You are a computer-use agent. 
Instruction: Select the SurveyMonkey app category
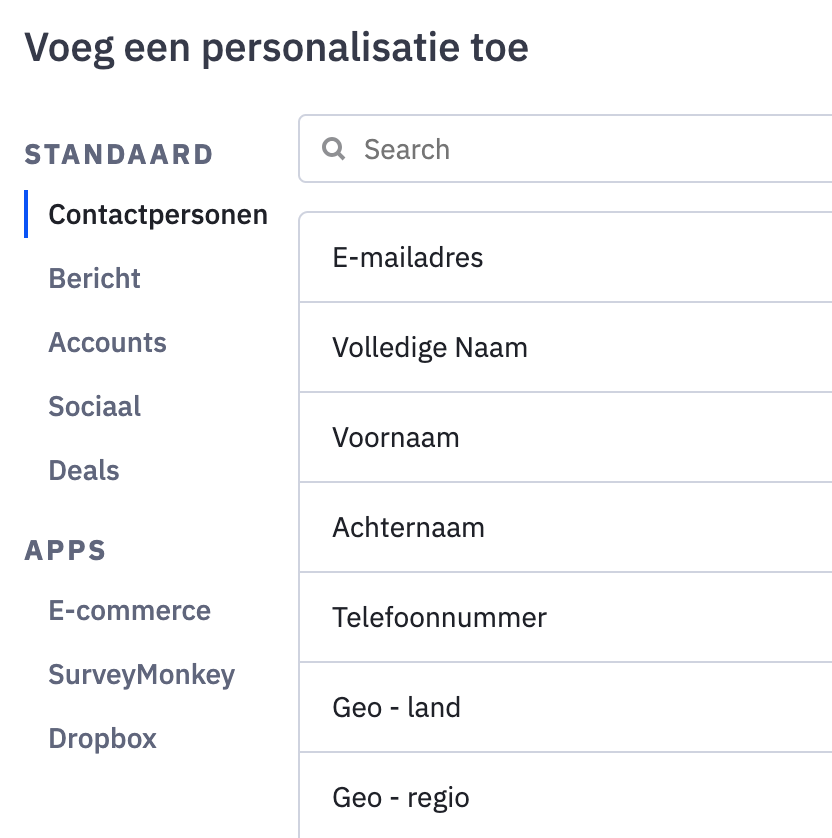[142, 675]
